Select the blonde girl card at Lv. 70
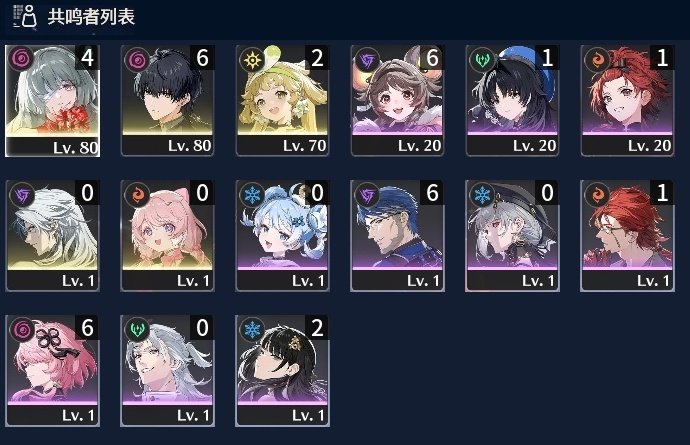Screen dimensions: 690x445 tap(282, 101)
